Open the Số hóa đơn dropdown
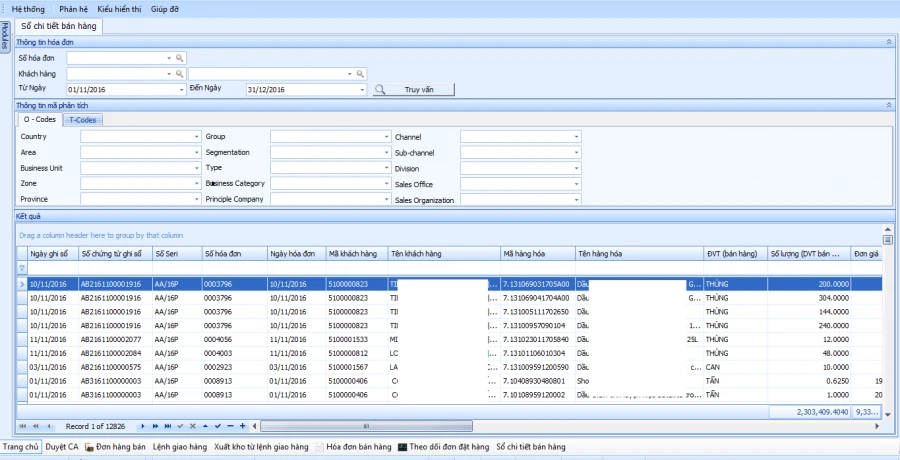Screen dimensions: 900x460 169,58
